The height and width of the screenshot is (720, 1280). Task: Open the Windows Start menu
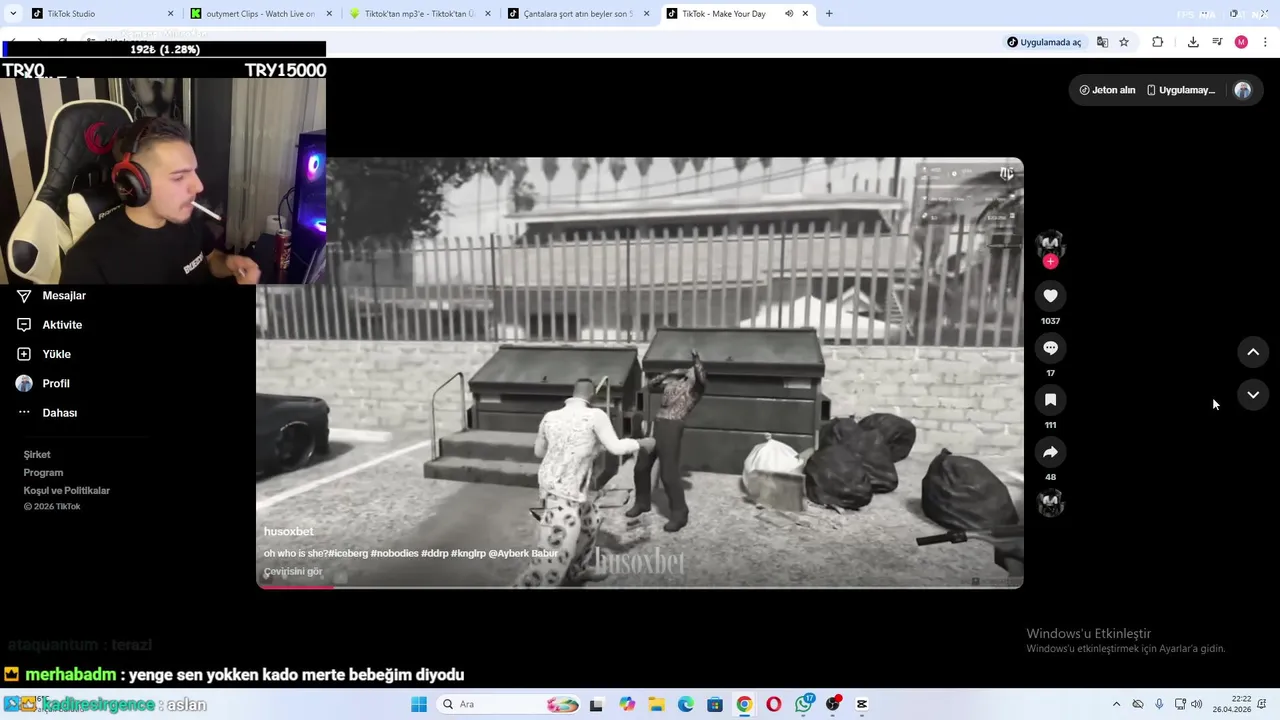coord(419,704)
